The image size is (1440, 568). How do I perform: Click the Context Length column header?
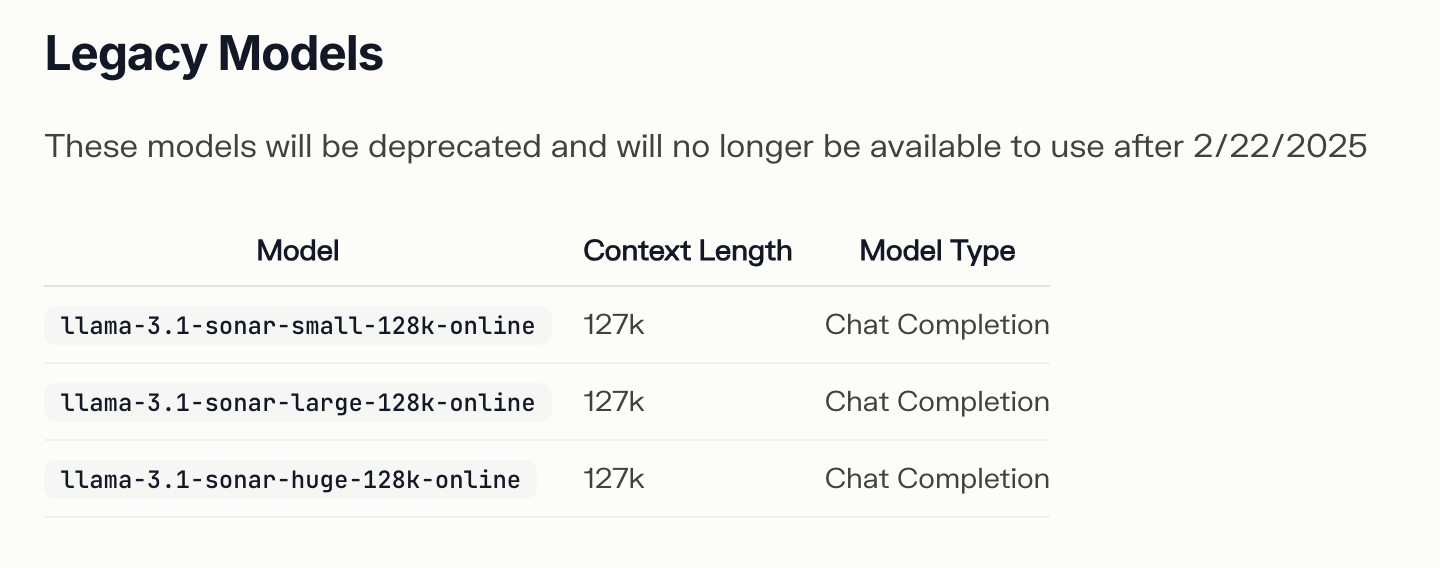point(688,250)
